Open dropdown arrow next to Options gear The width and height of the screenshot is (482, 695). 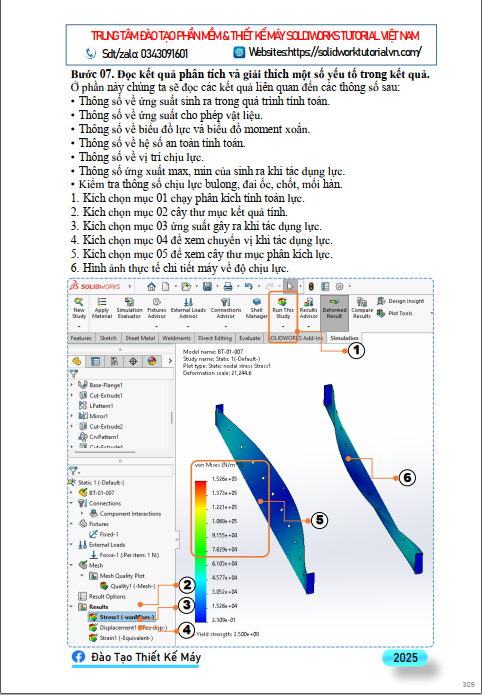[x=349, y=286]
